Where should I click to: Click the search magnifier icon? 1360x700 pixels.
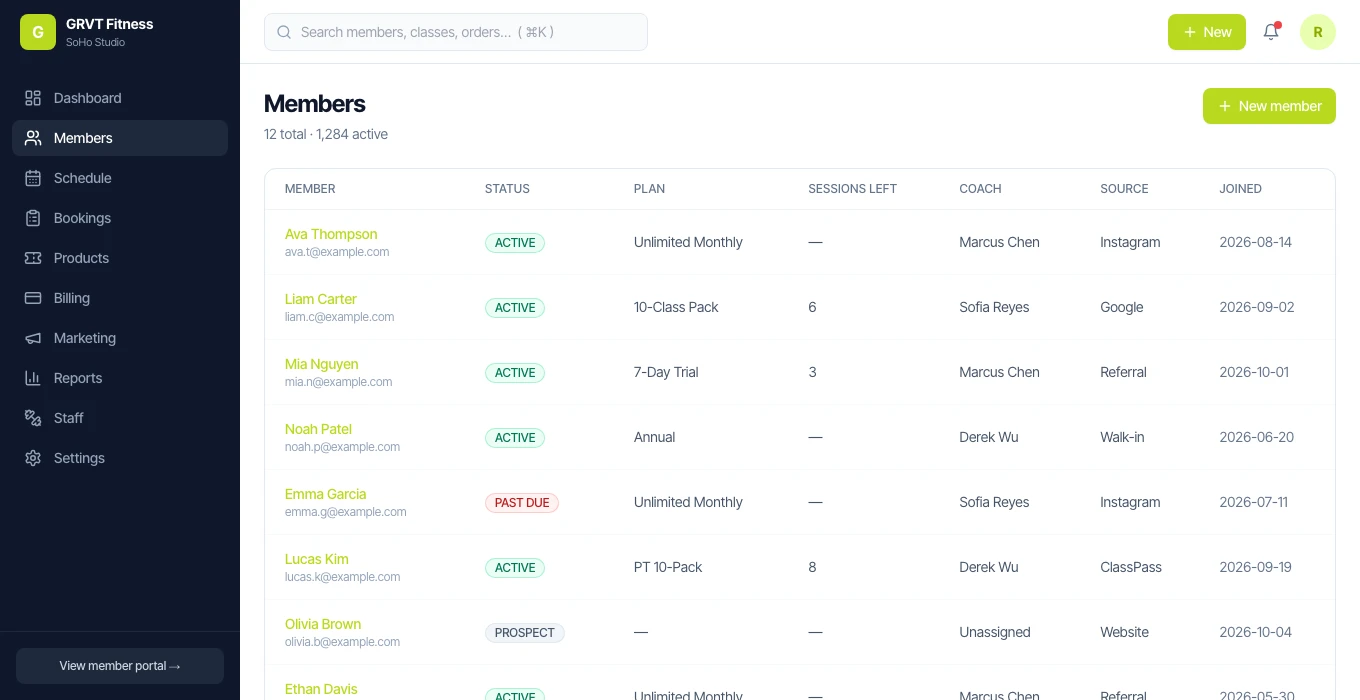click(x=285, y=32)
